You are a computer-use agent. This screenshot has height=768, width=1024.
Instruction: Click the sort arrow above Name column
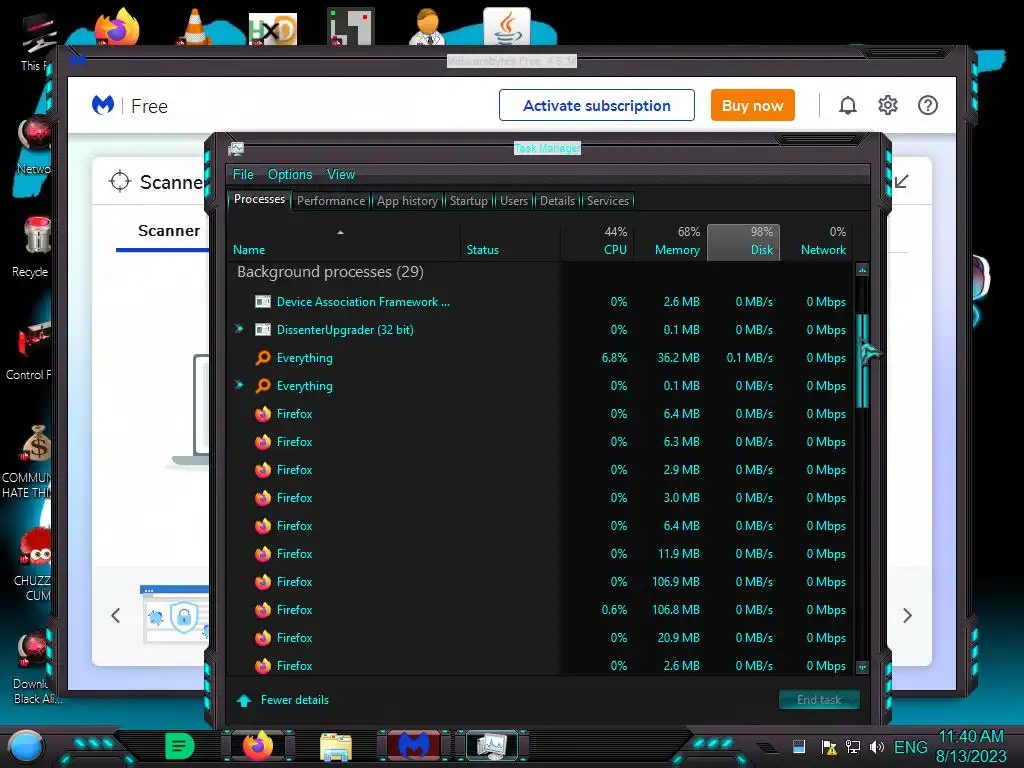pyautogui.click(x=340, y=232)
